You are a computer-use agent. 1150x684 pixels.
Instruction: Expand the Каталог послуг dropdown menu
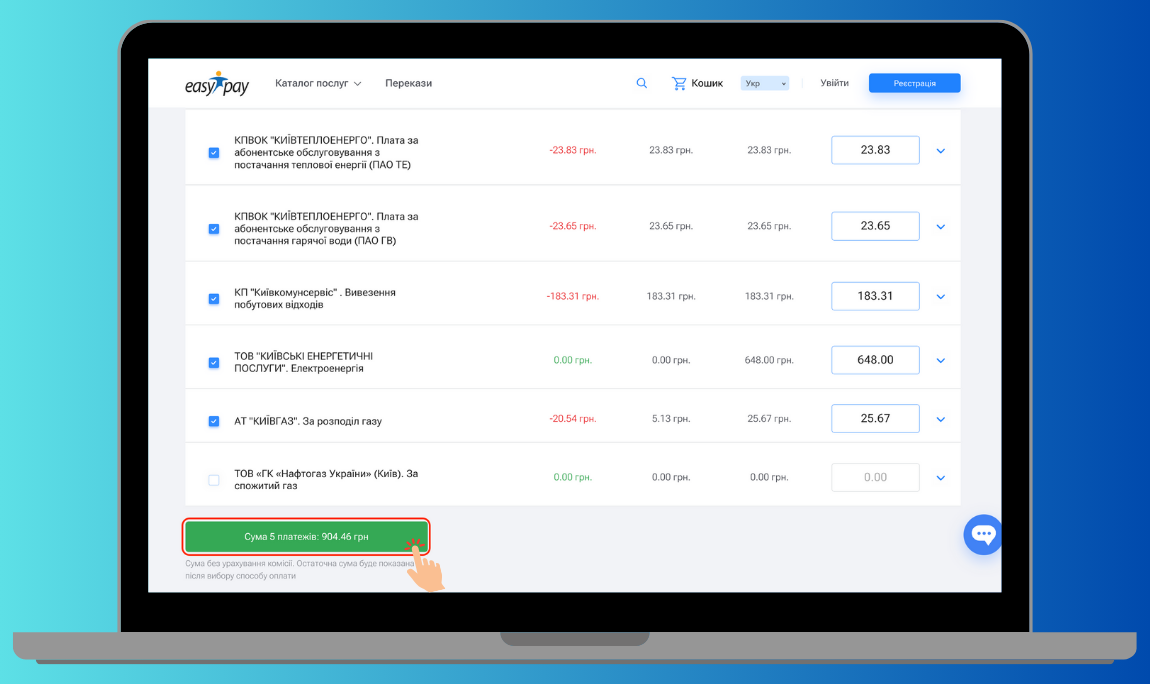point(318,83)
